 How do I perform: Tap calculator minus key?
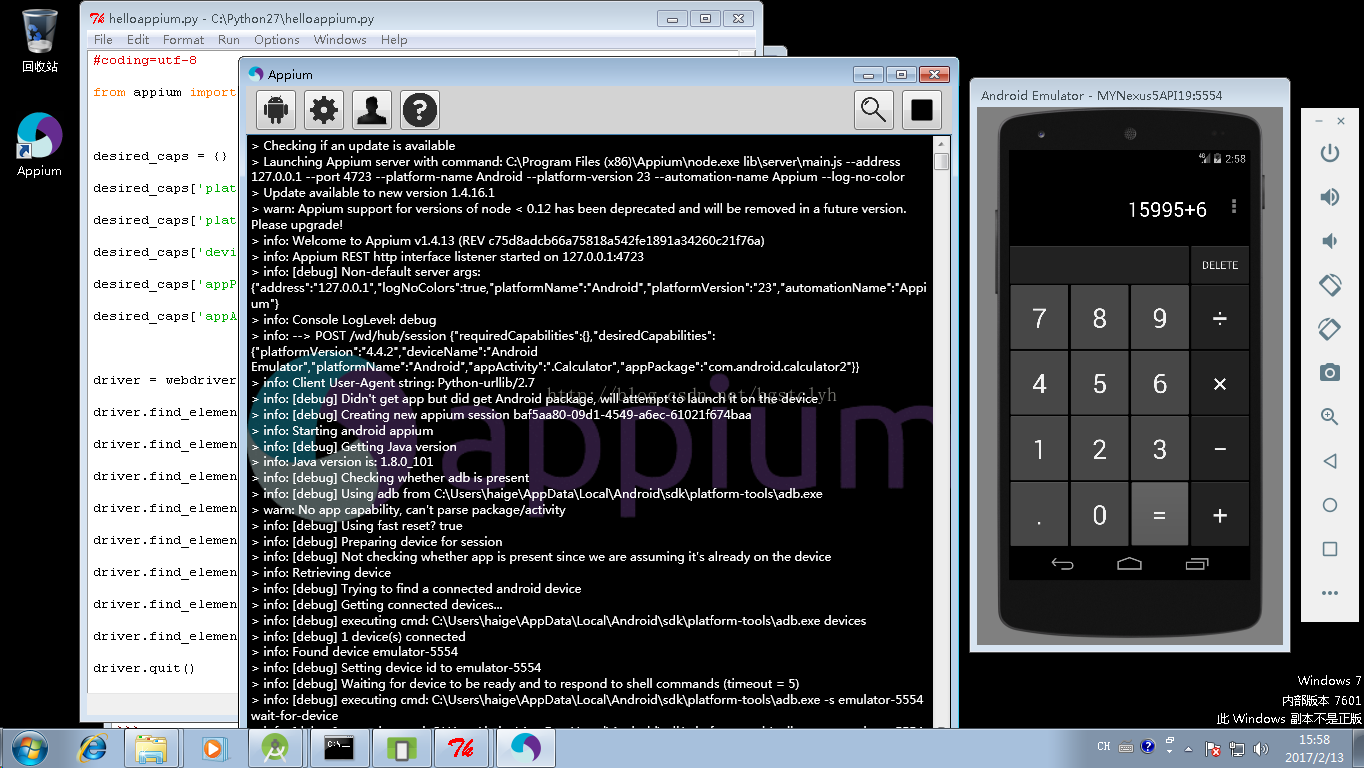click(x=1220, y=449)
